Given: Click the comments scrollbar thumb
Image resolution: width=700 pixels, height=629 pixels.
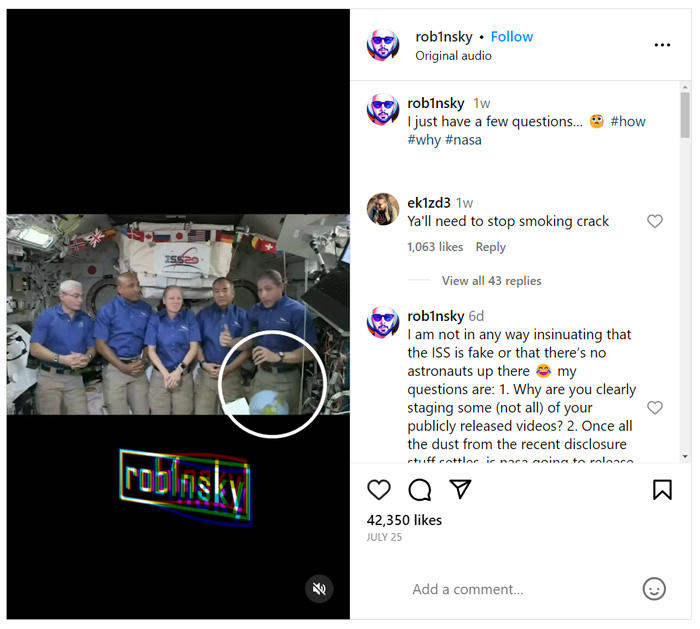Looking at the screenshot, I should 685,115.
